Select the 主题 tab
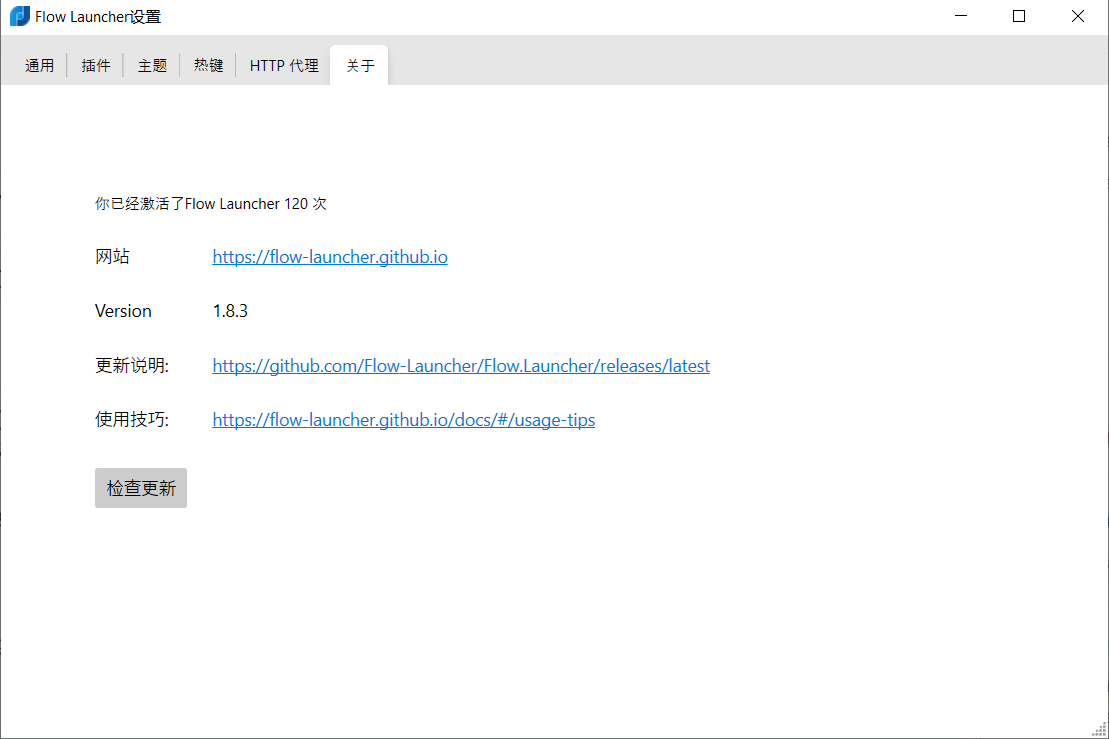 152,66
